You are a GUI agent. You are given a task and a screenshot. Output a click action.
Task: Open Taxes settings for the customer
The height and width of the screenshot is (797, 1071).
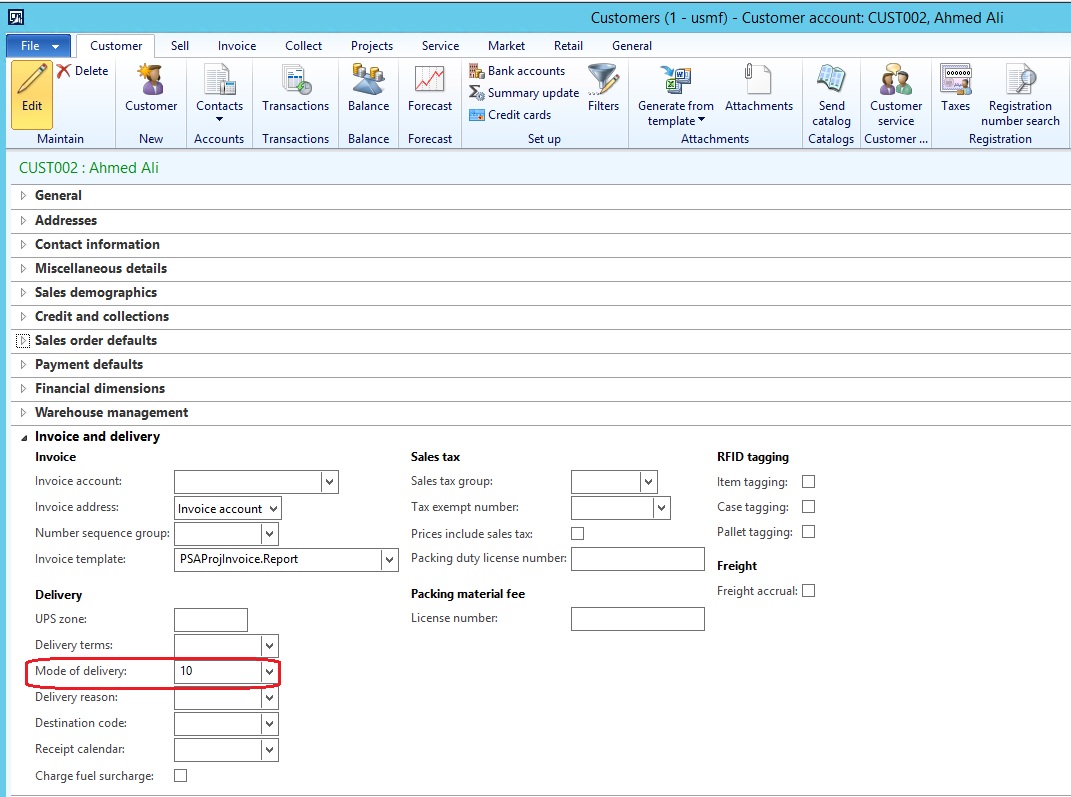click(955, 95)
